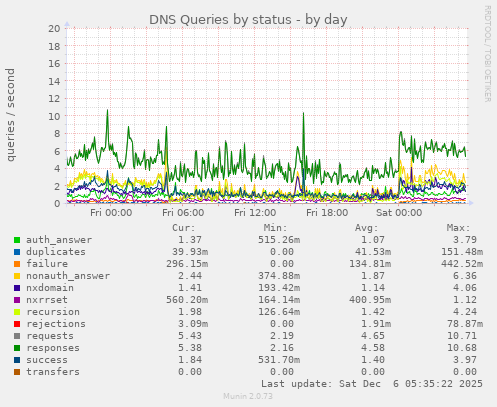Click the responses Avg value 4.58
Viewport: 497px width, 407px height.
[373, 348]
